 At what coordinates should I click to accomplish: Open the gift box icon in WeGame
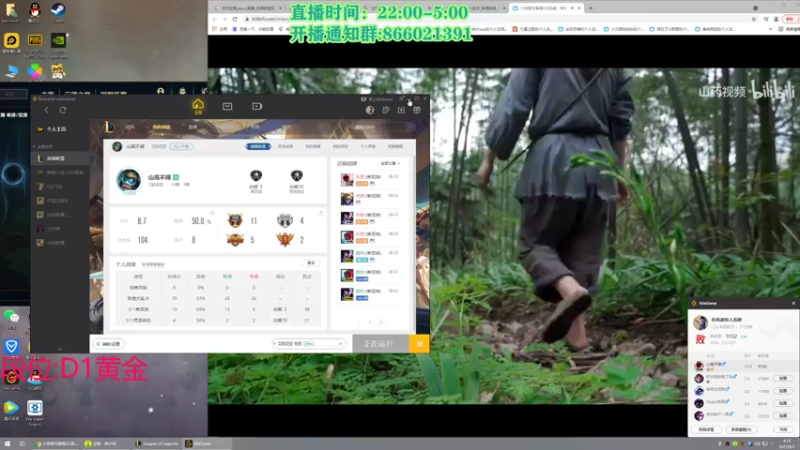417,110
